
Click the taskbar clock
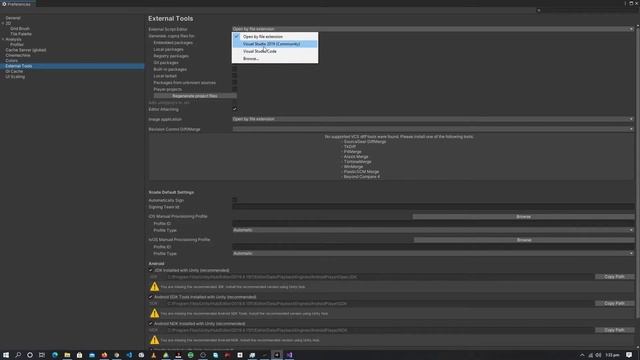pos(613,355)
